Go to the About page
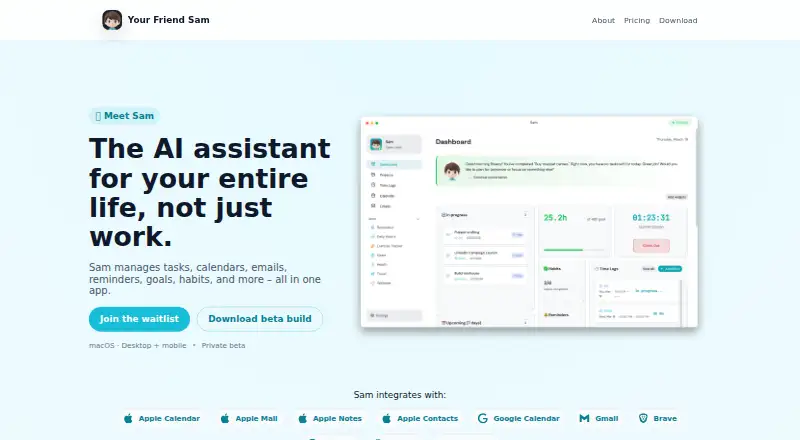The height and width of the screenshot is (440, 800). 603,20
